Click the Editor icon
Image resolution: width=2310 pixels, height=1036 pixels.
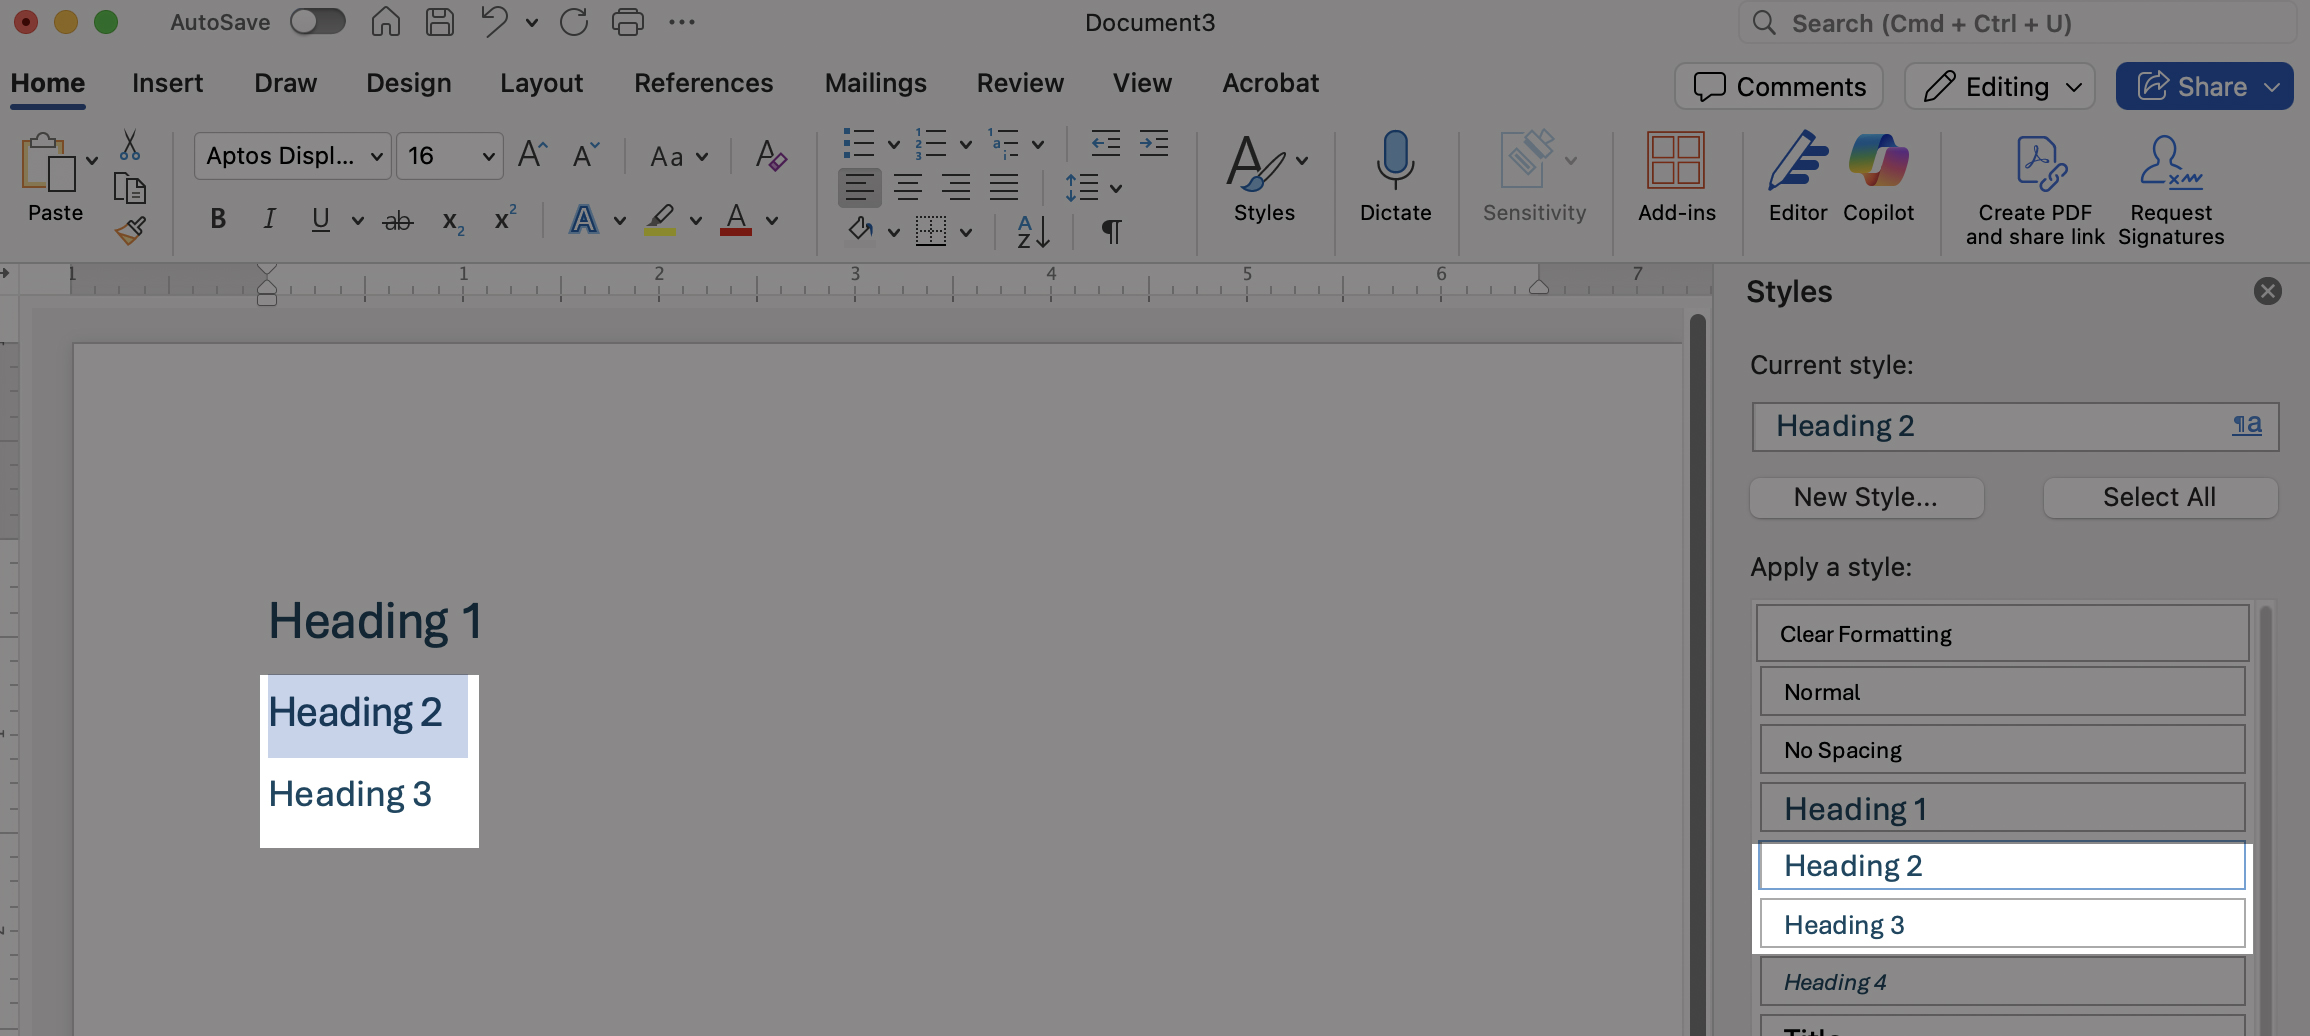coord(1797,160)
